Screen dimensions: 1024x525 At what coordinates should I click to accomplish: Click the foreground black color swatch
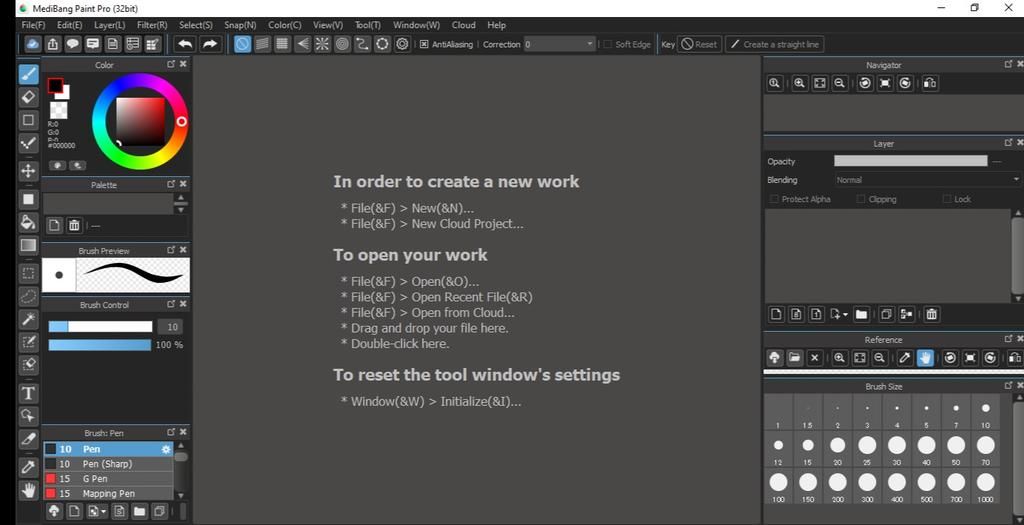[x=55, y=86]
